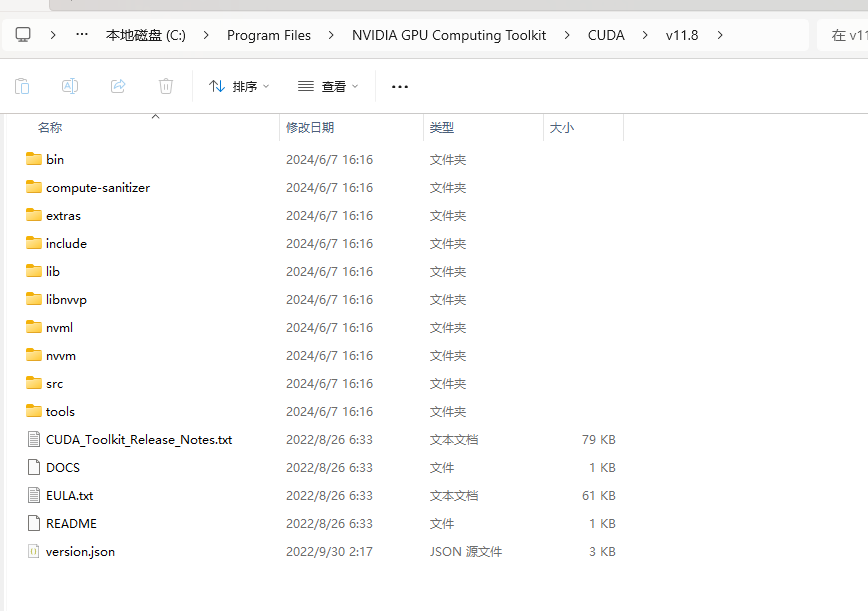Click the libnvvp folder icon
Screen dimensions: 868x611
[x=34, y=299]
